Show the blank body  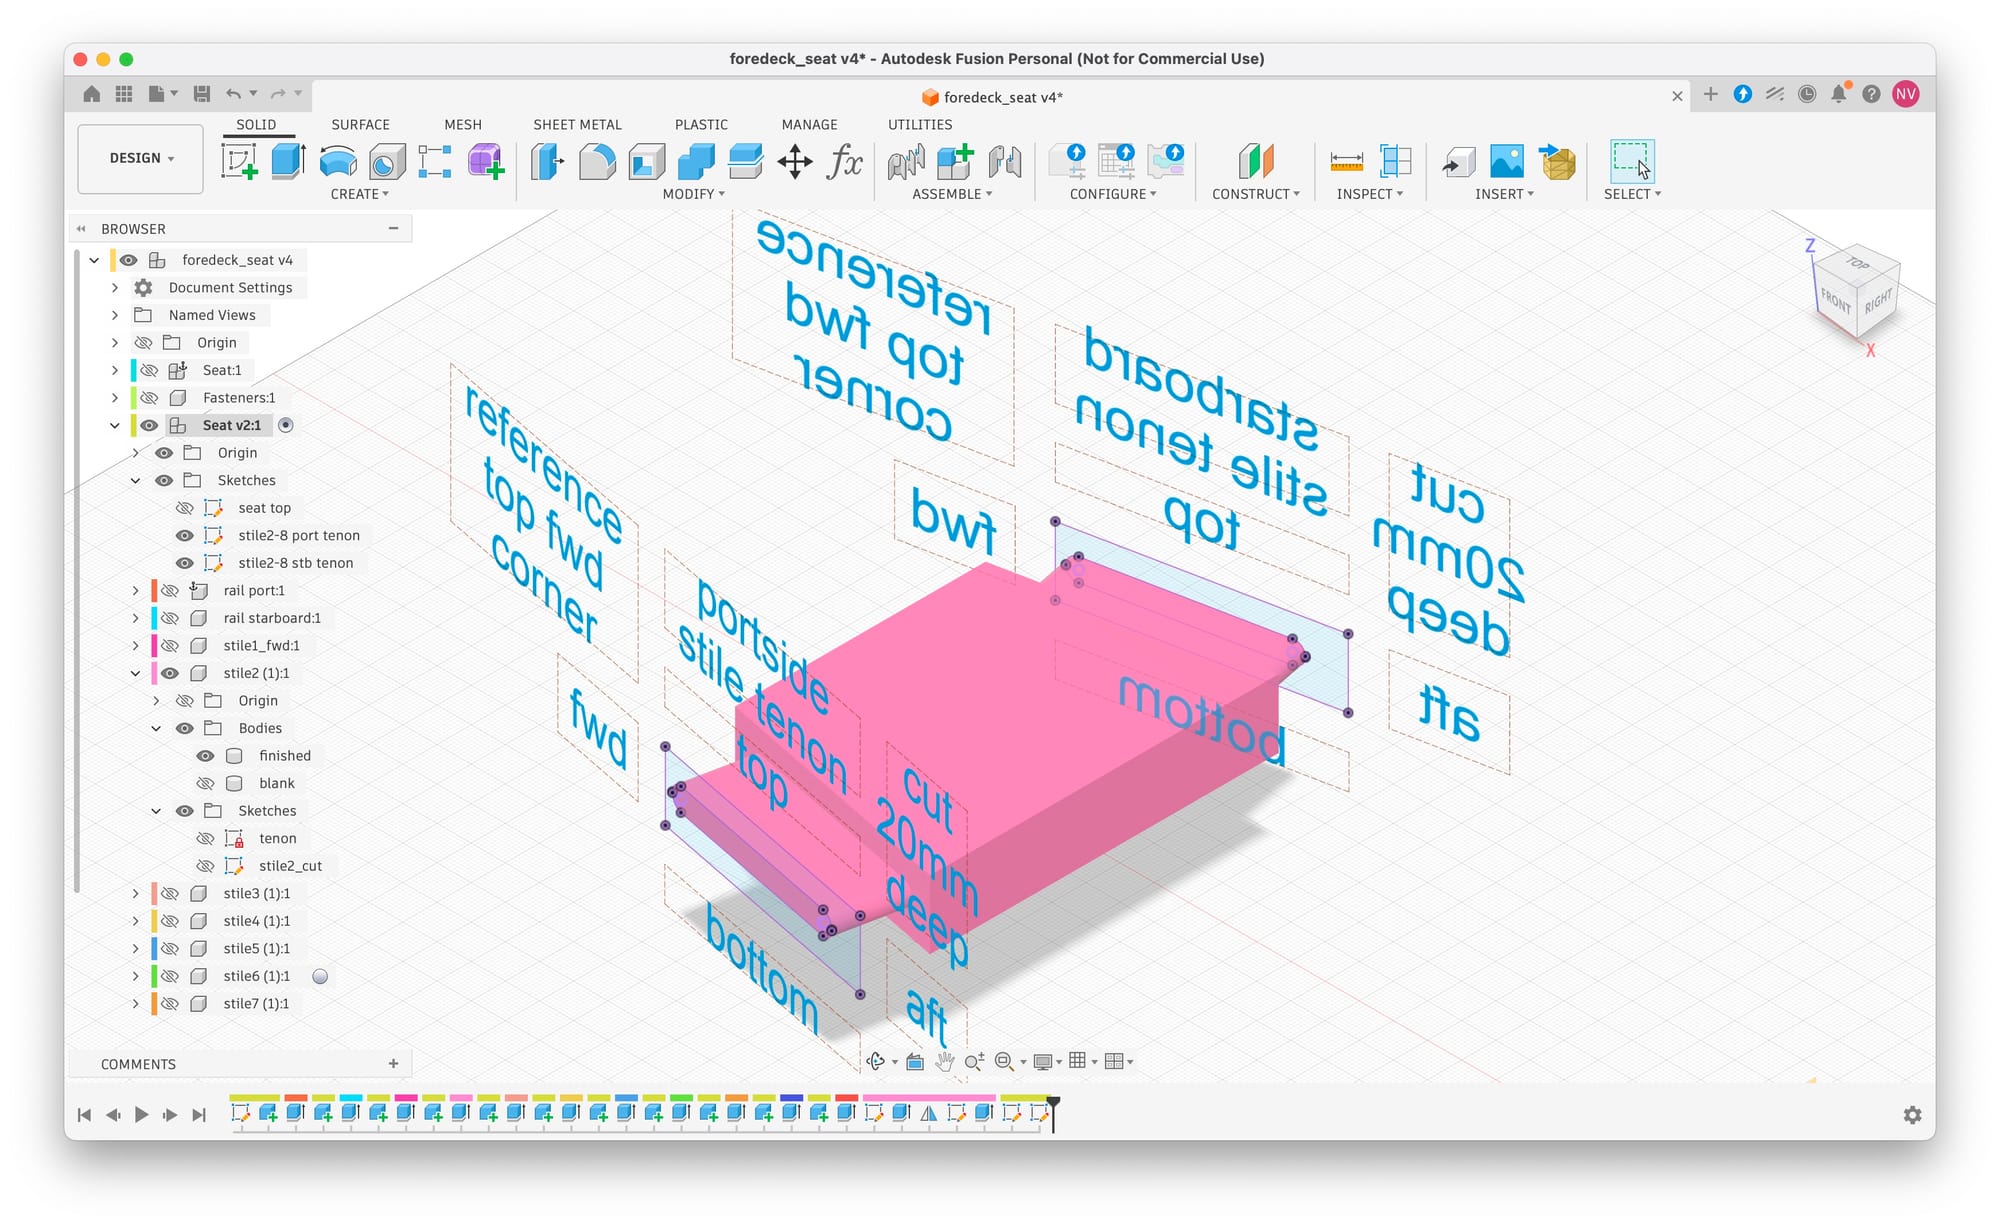coord(205,783)
